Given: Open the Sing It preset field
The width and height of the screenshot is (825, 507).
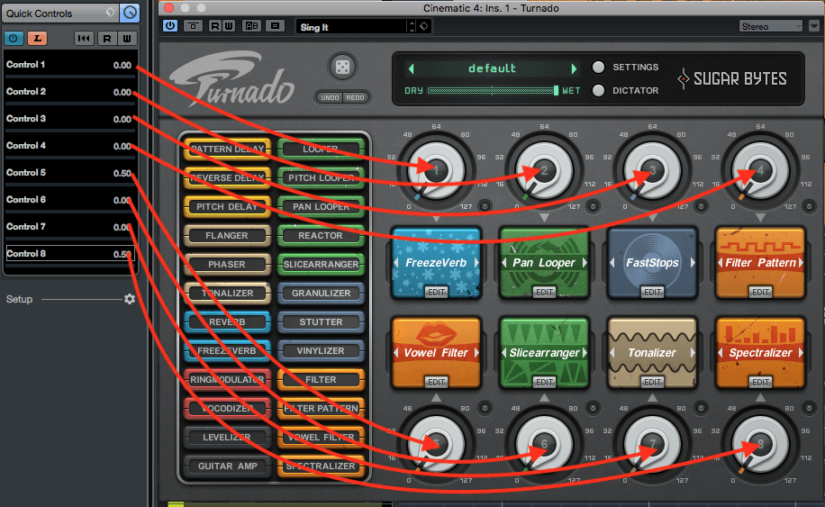Looking at the screenshot, I should click(351, 27).
